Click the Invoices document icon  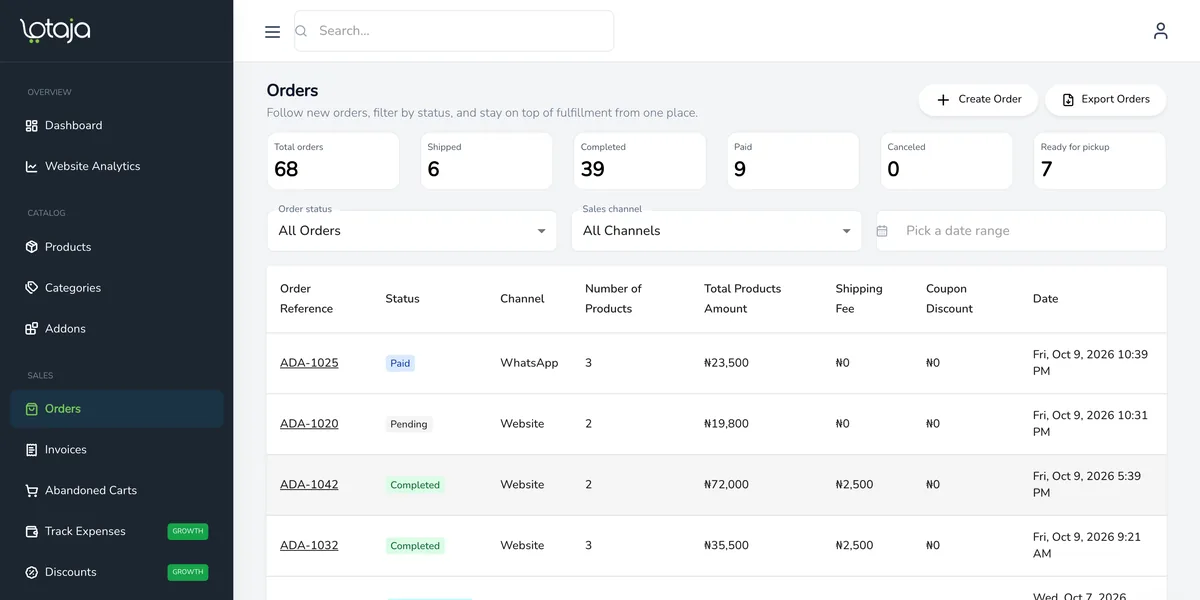(32, 450)
